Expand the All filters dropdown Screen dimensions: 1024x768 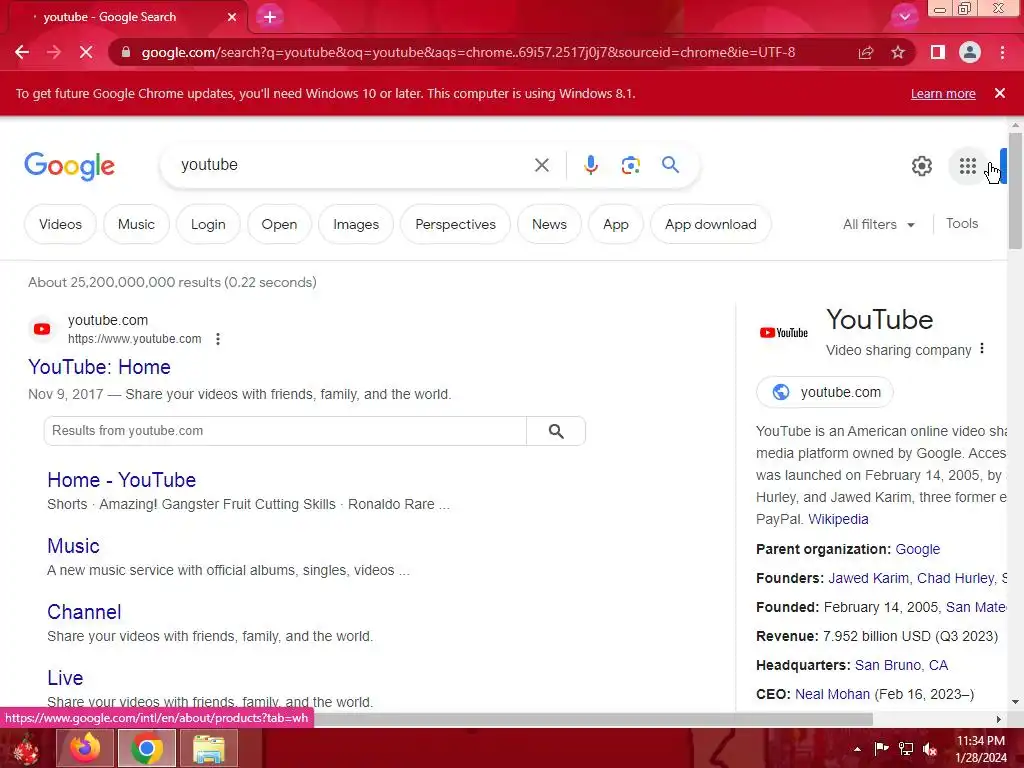(x=878, y=224)
